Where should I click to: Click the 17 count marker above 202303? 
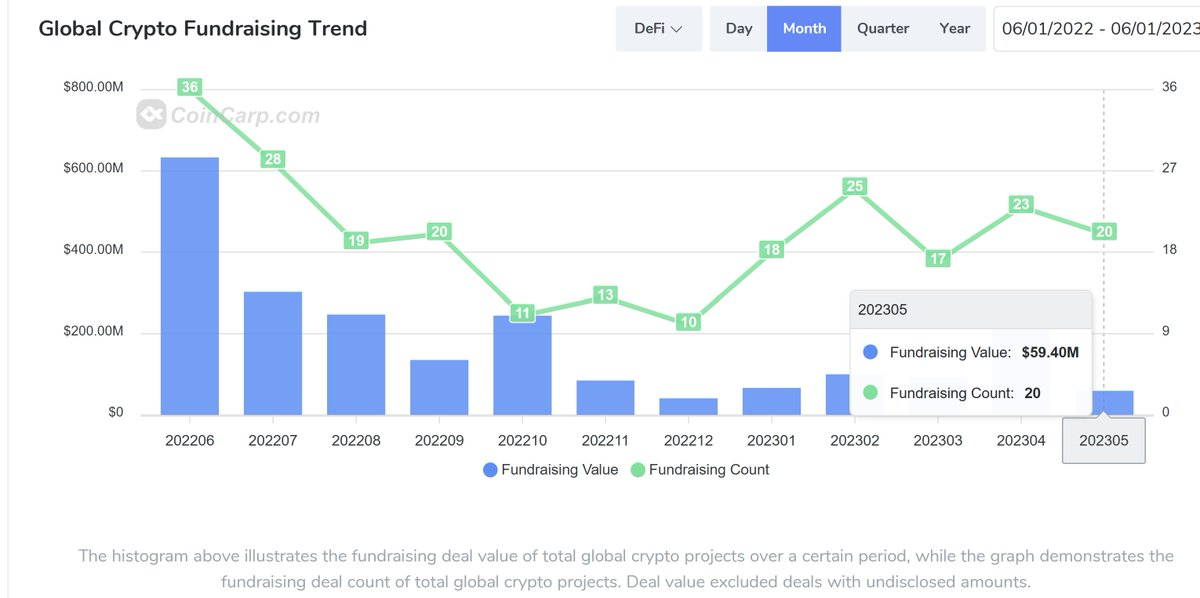tap(937, 257)
